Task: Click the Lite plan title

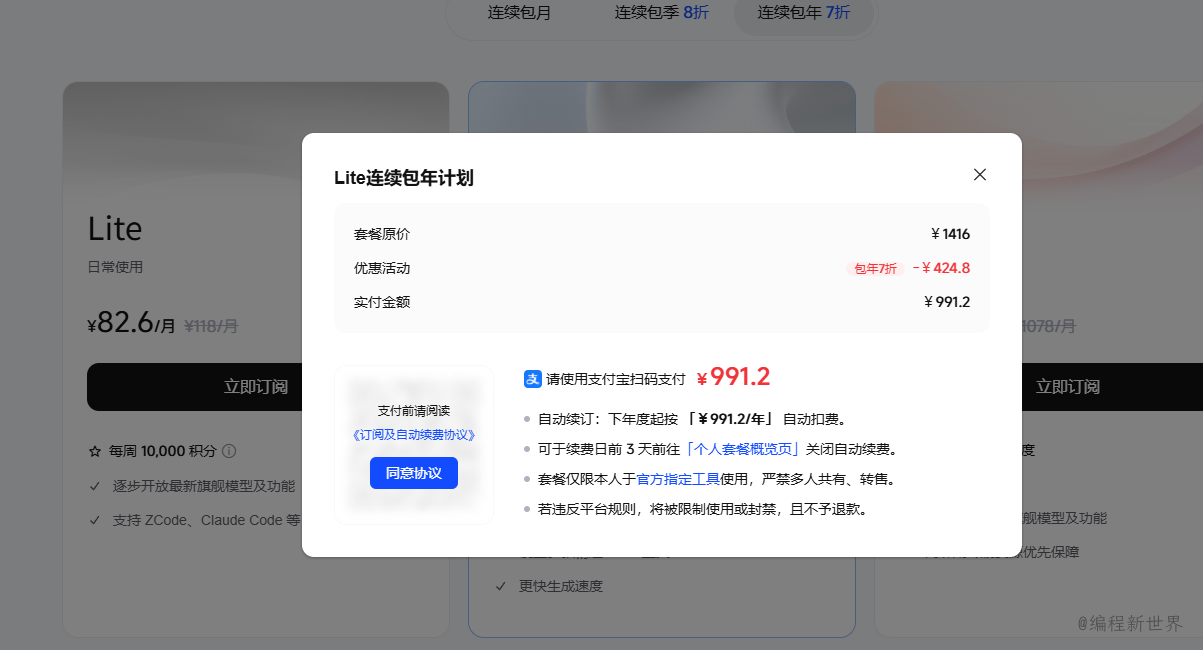Action: point(115,229)
